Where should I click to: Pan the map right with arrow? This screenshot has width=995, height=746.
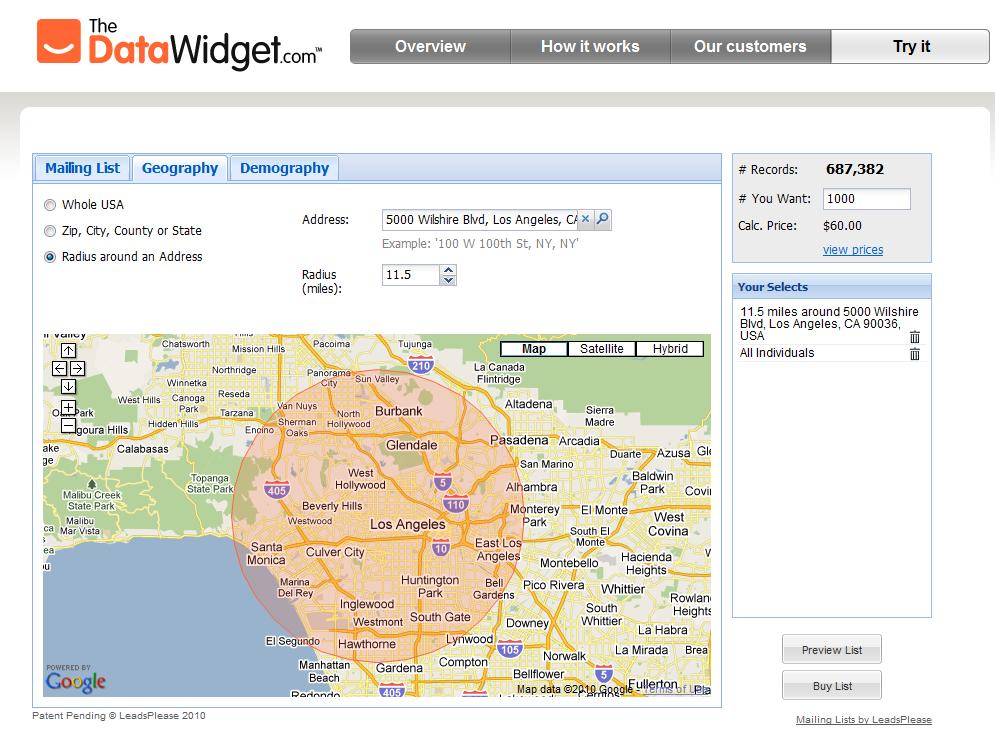click(77, 368)
